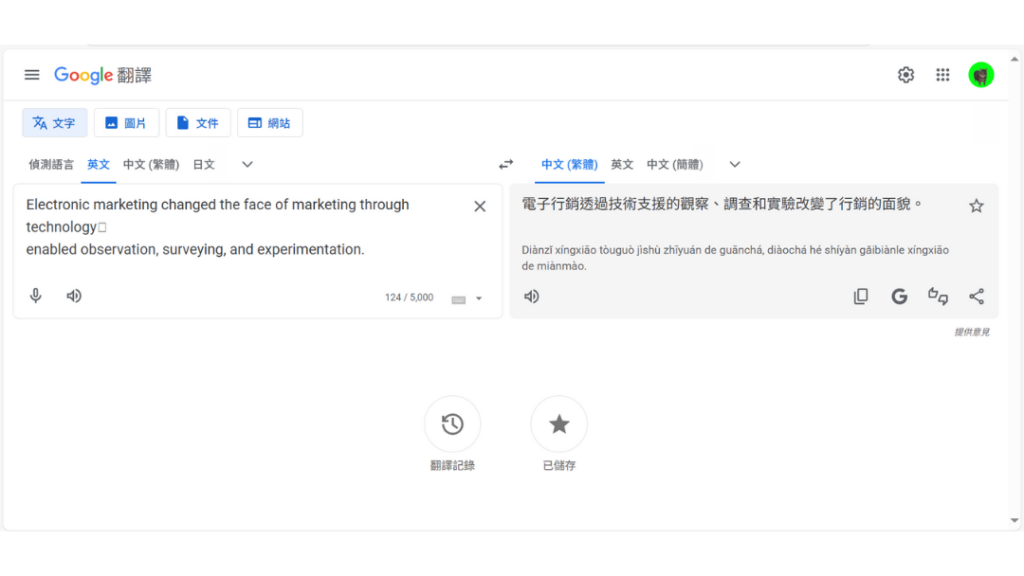This screenshot has width=1024, height=576.
Task: Share the translation
Action: pos(976,296)
